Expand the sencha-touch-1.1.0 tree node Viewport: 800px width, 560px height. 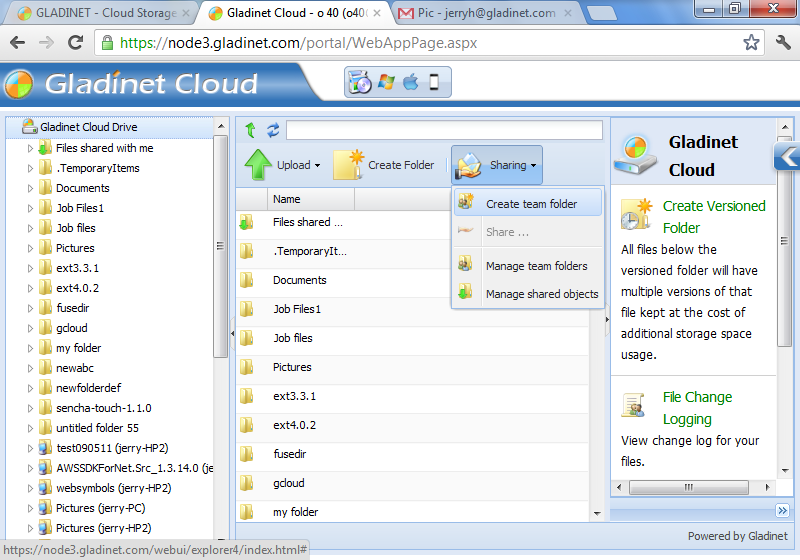point(30,409)
